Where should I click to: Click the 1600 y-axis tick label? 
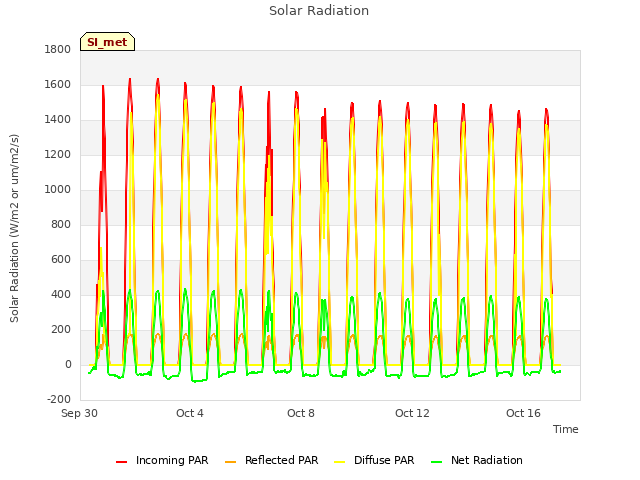tap(58, 84)
